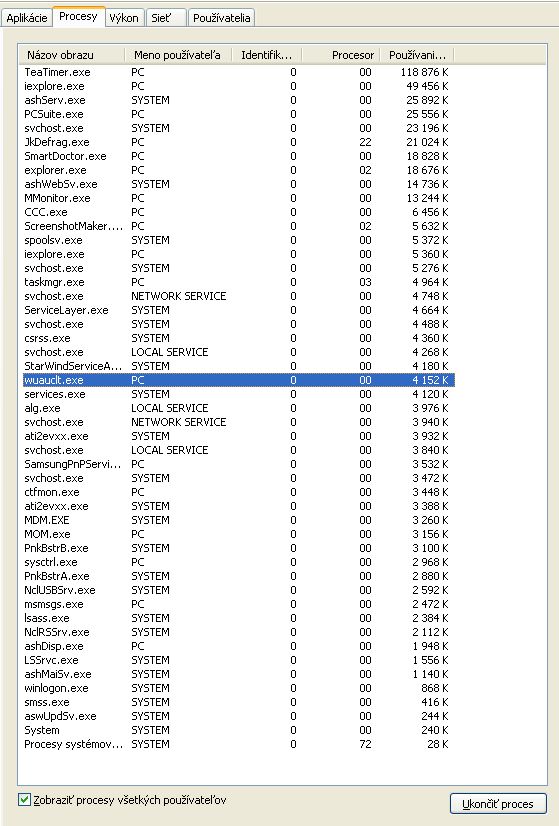Select the StarWindServiceA... process row
This screenshot has width=559, height=826.
point(239,366)
